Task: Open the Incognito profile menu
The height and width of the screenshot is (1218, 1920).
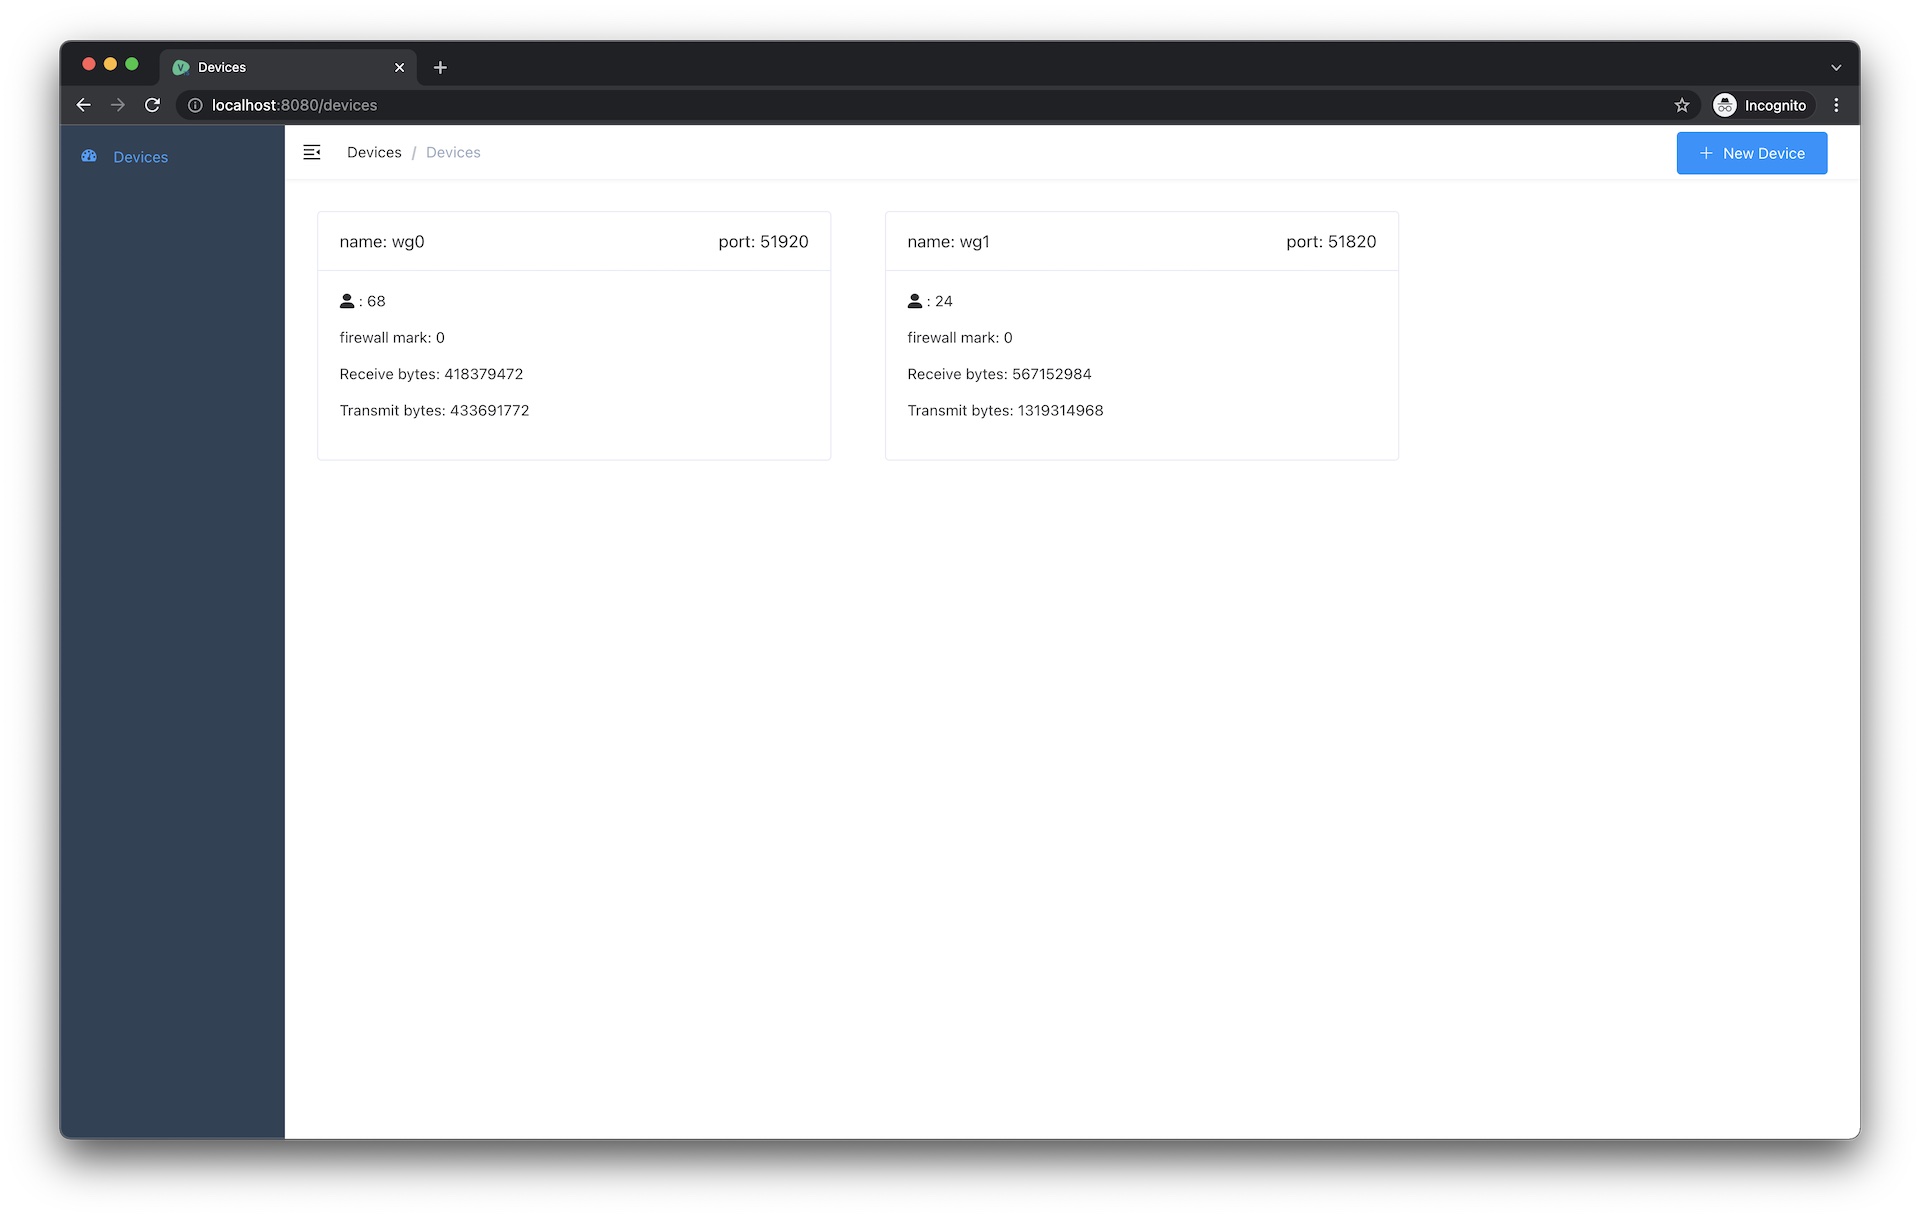Action: [1760, 105]
